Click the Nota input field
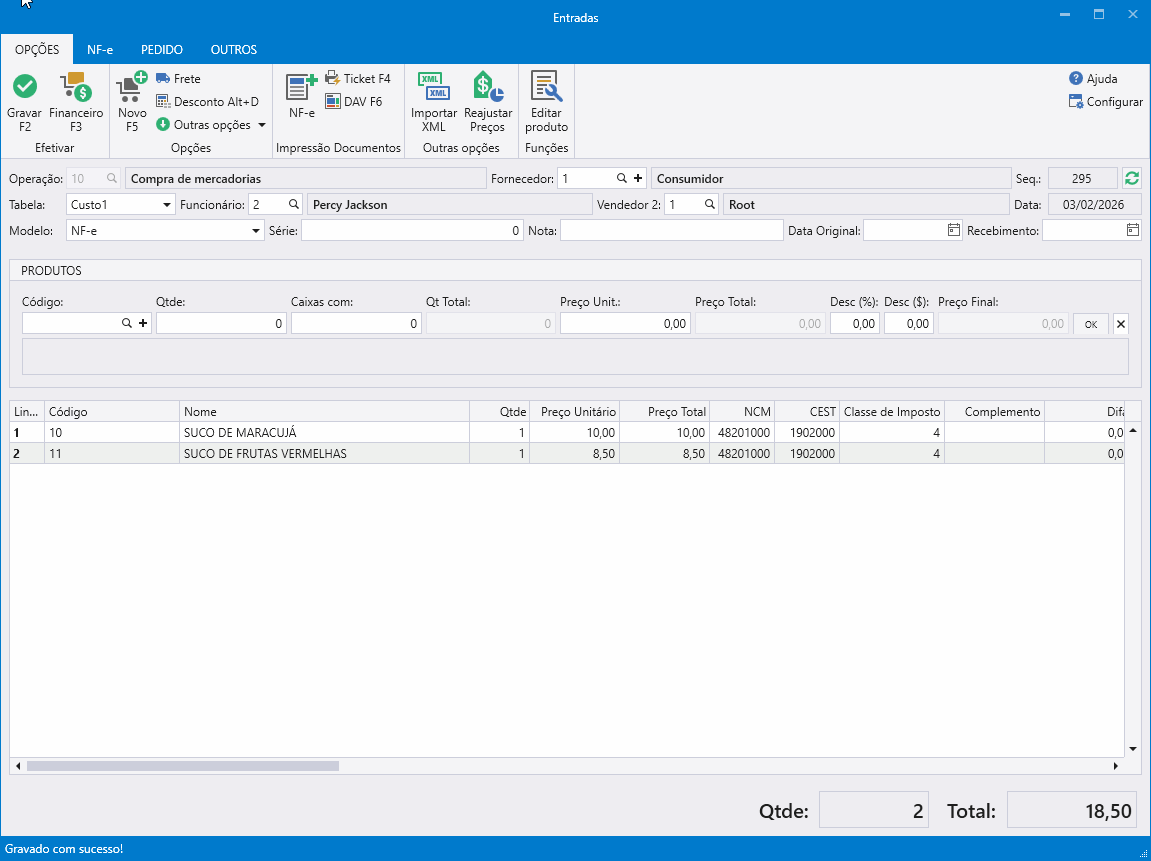The image size is (1151, 861). point(671,230)
